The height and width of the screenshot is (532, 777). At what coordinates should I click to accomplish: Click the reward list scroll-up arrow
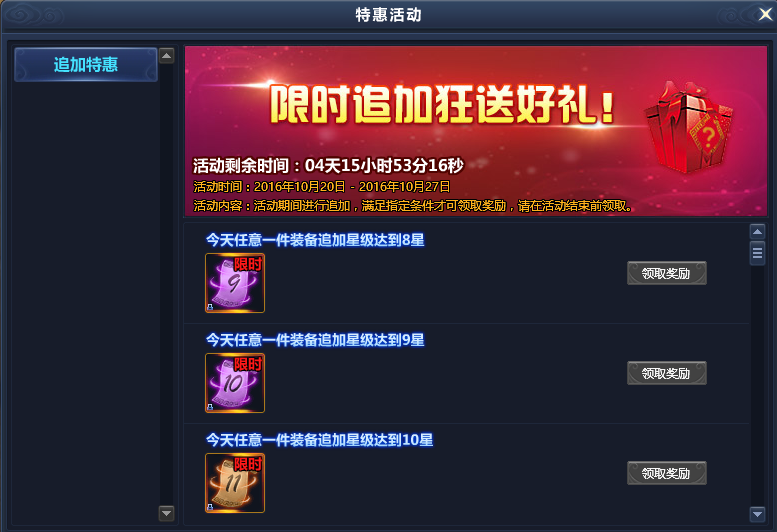[x=757, y=231]
